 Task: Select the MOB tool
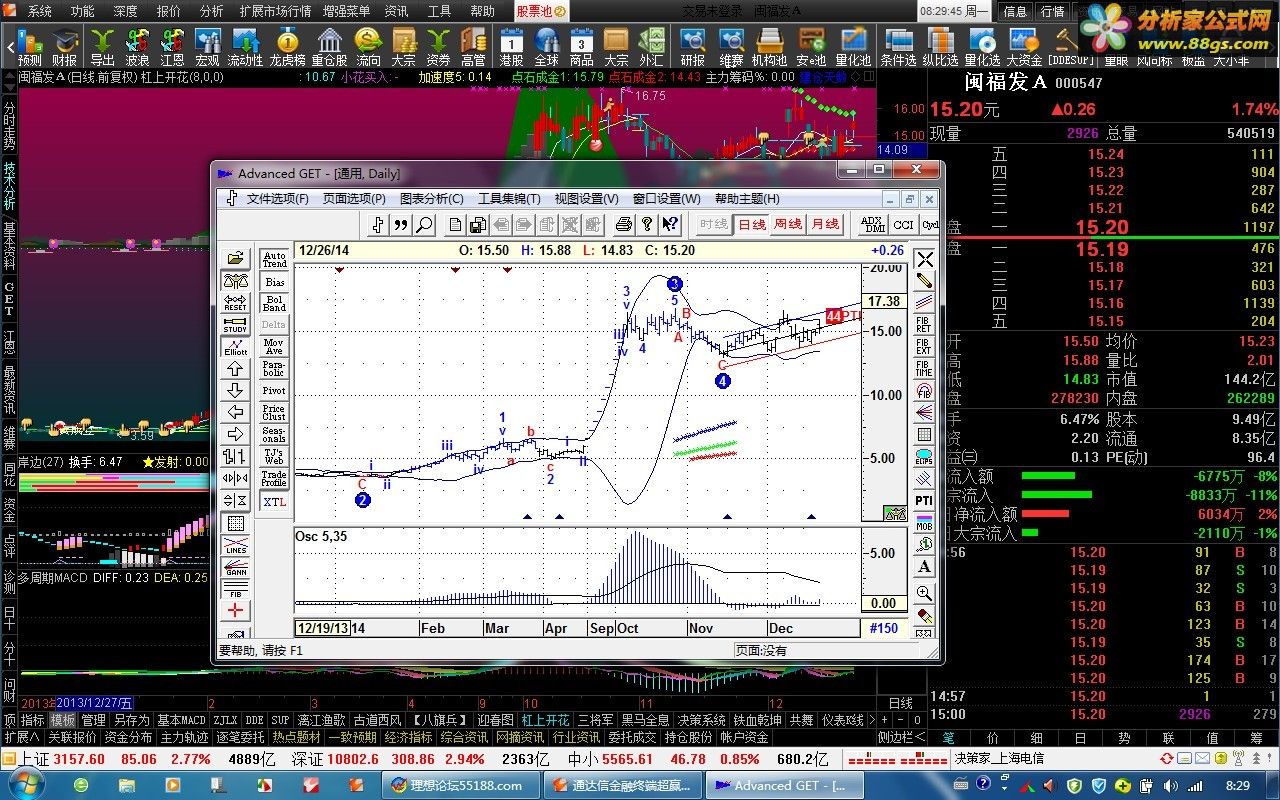click(924, 522)
